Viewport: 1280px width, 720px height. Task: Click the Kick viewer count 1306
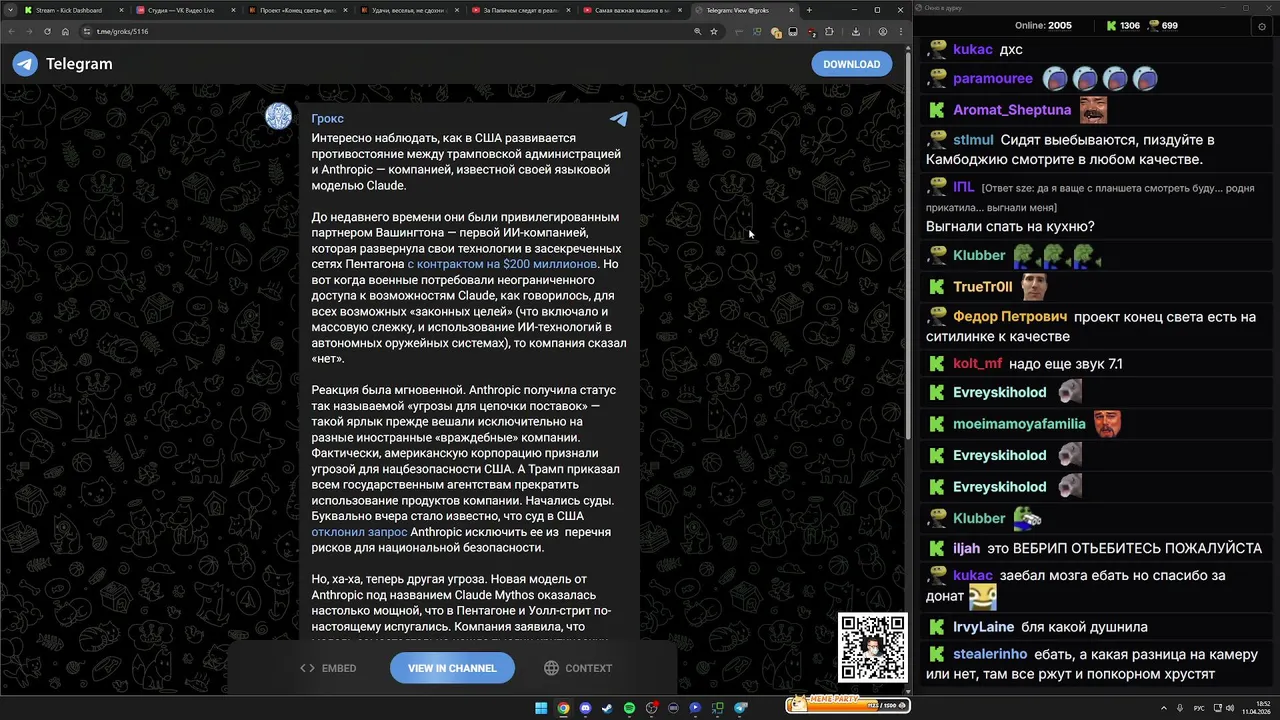pos(1122,25)
